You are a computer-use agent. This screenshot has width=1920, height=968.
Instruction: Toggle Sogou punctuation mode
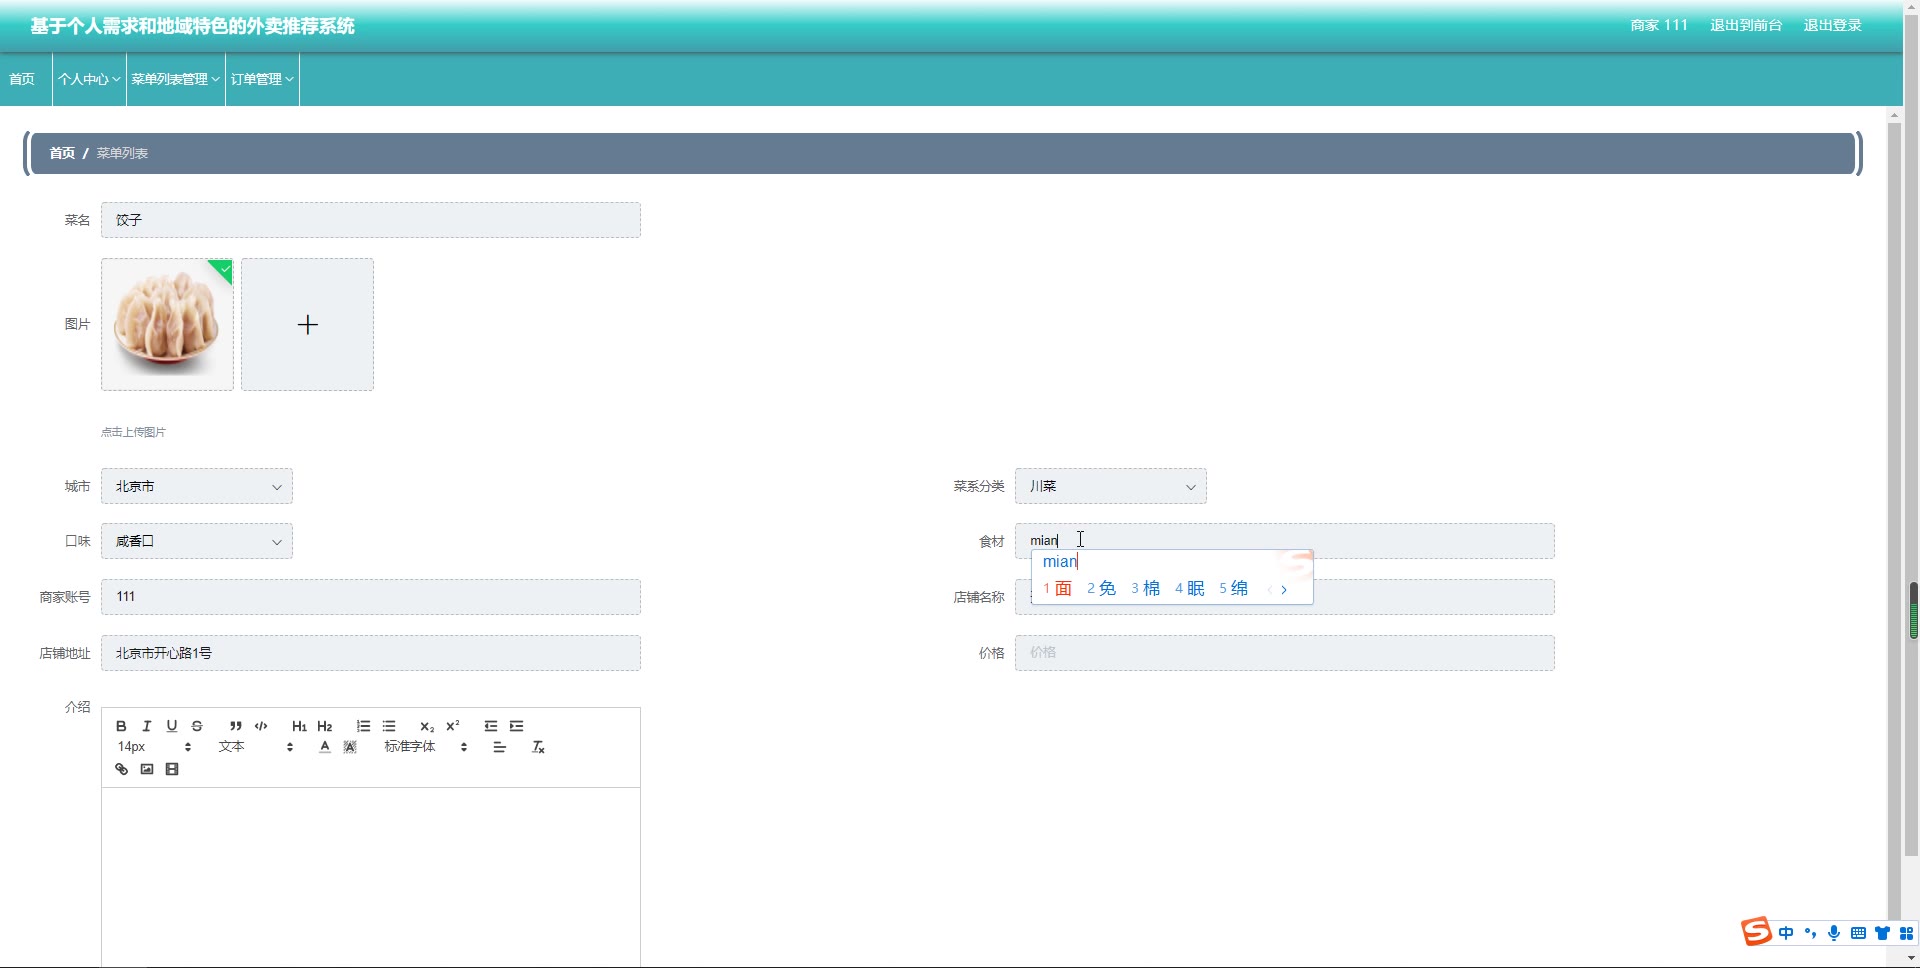click(1810, 933)
